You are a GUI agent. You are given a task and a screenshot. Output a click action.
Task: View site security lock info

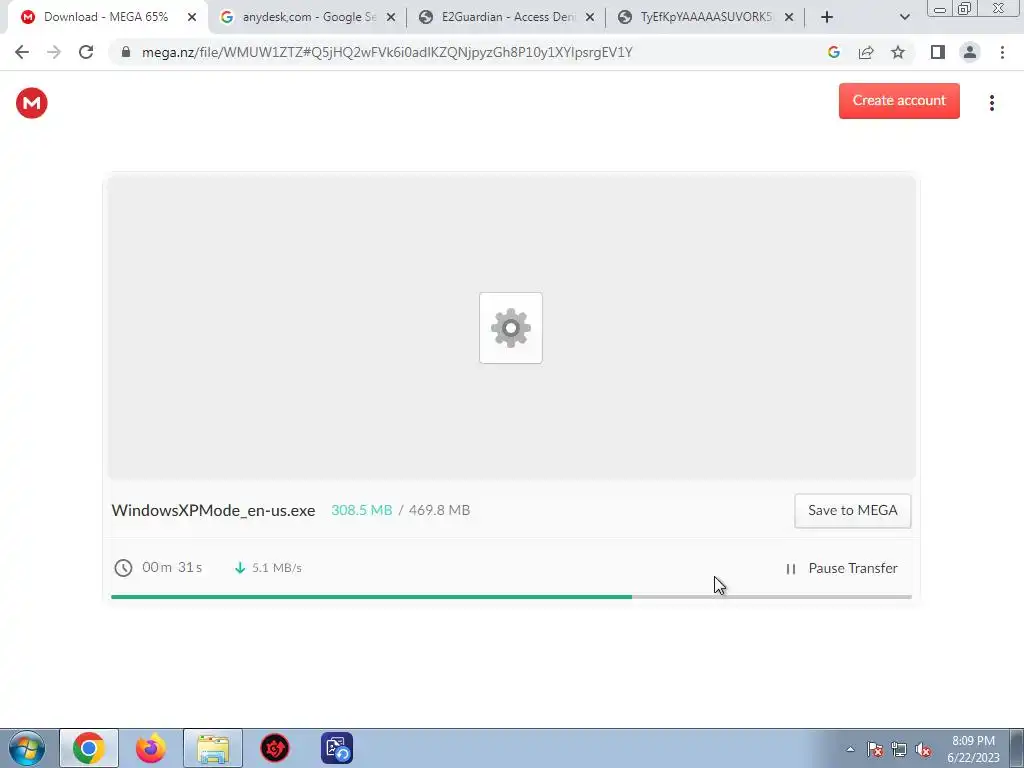(x=126, y=52)
